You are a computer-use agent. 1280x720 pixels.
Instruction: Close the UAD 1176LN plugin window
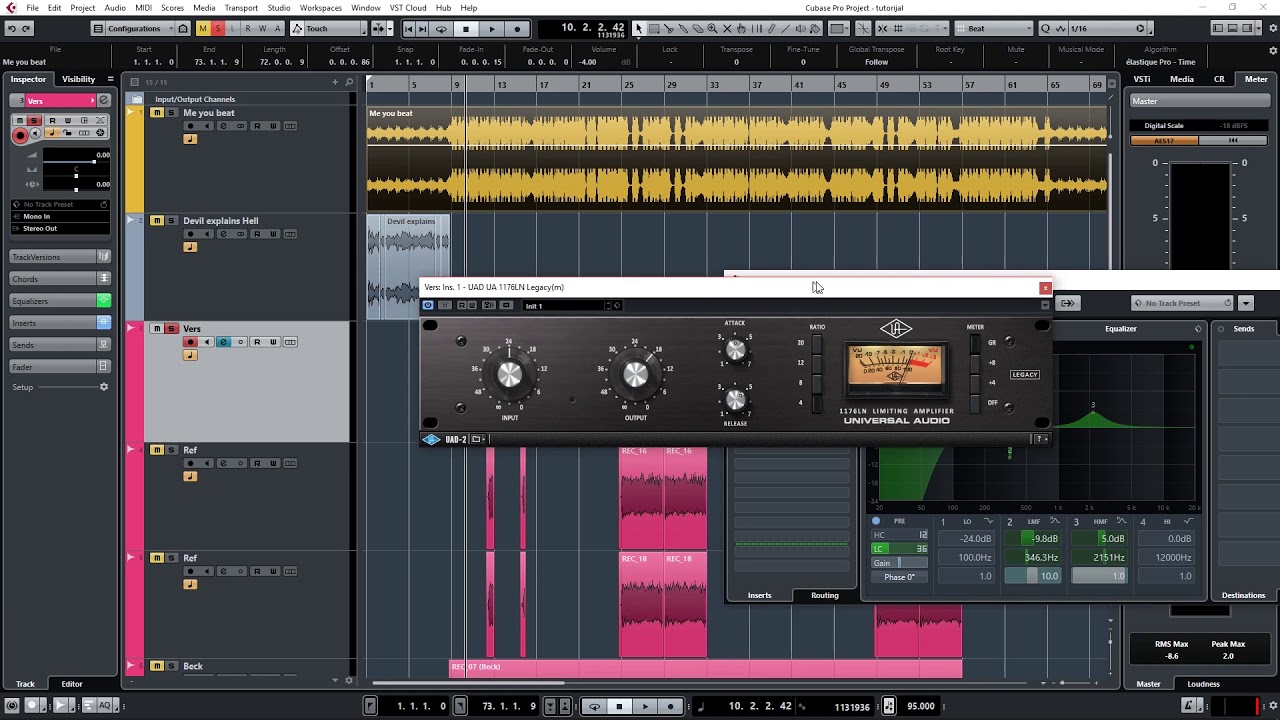pos(1045,288)
